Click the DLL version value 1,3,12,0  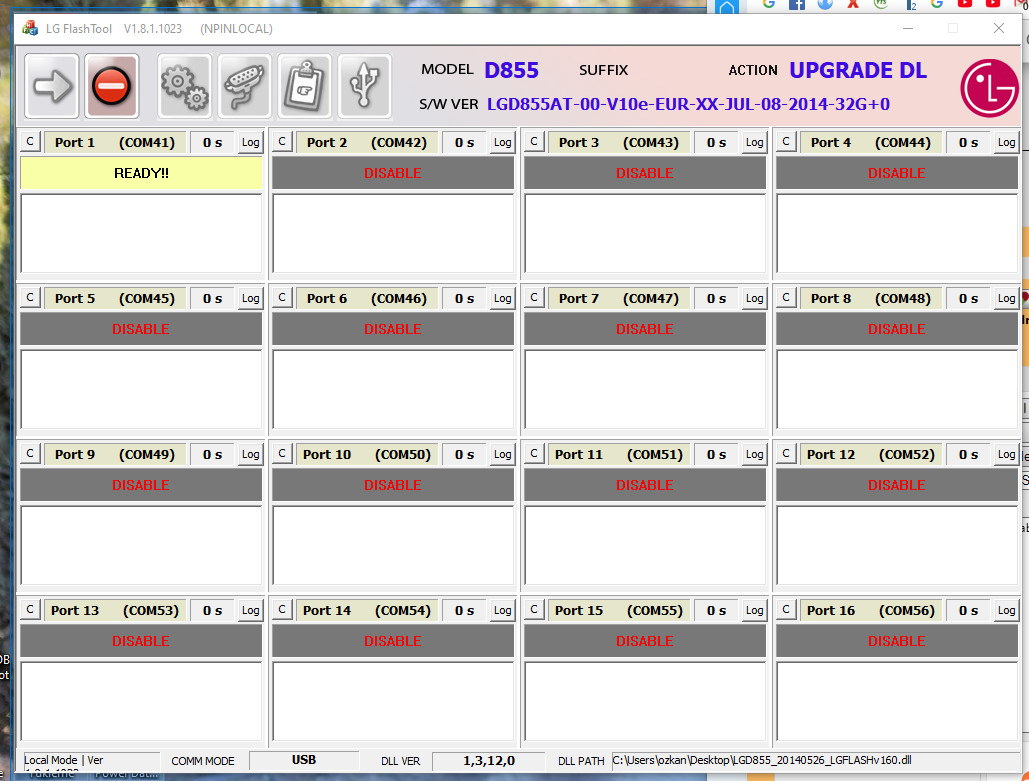[489, 761]
